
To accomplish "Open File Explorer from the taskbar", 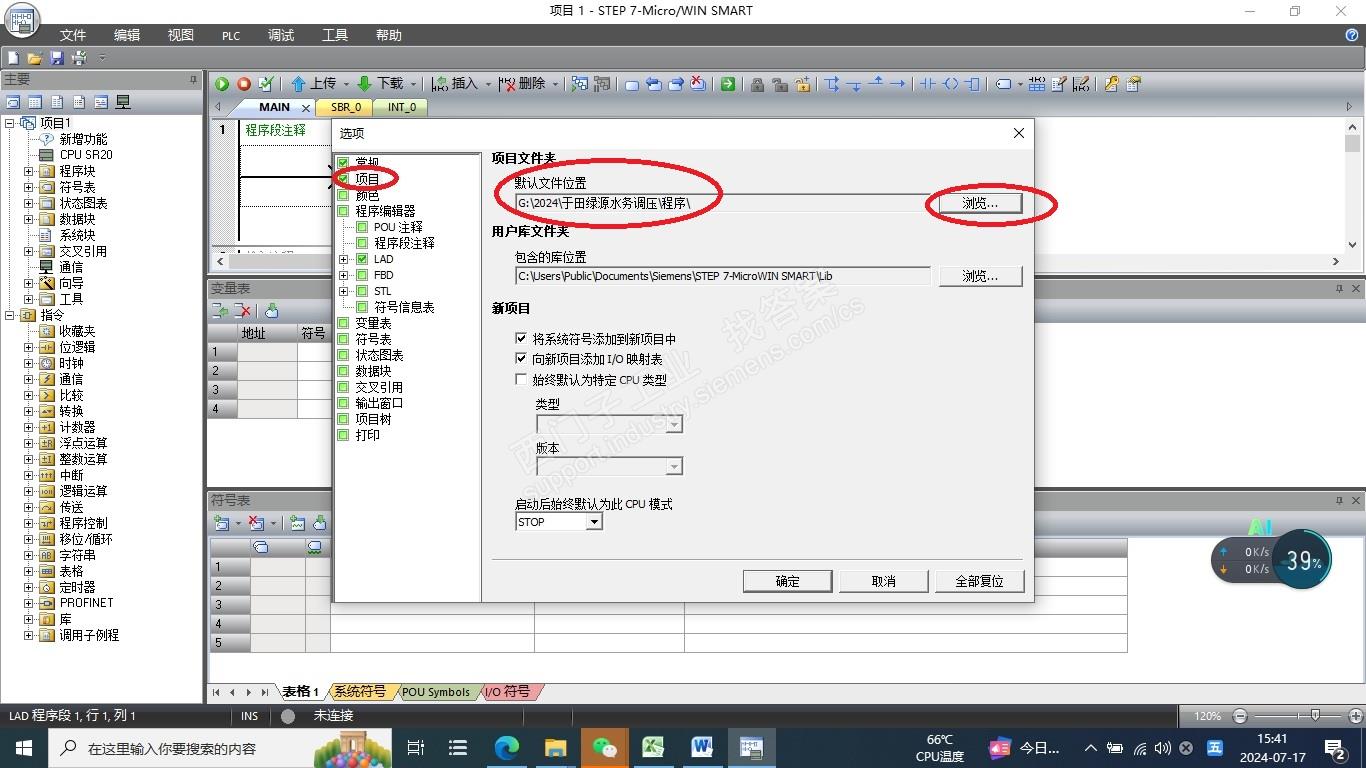I will coord(555,747).
